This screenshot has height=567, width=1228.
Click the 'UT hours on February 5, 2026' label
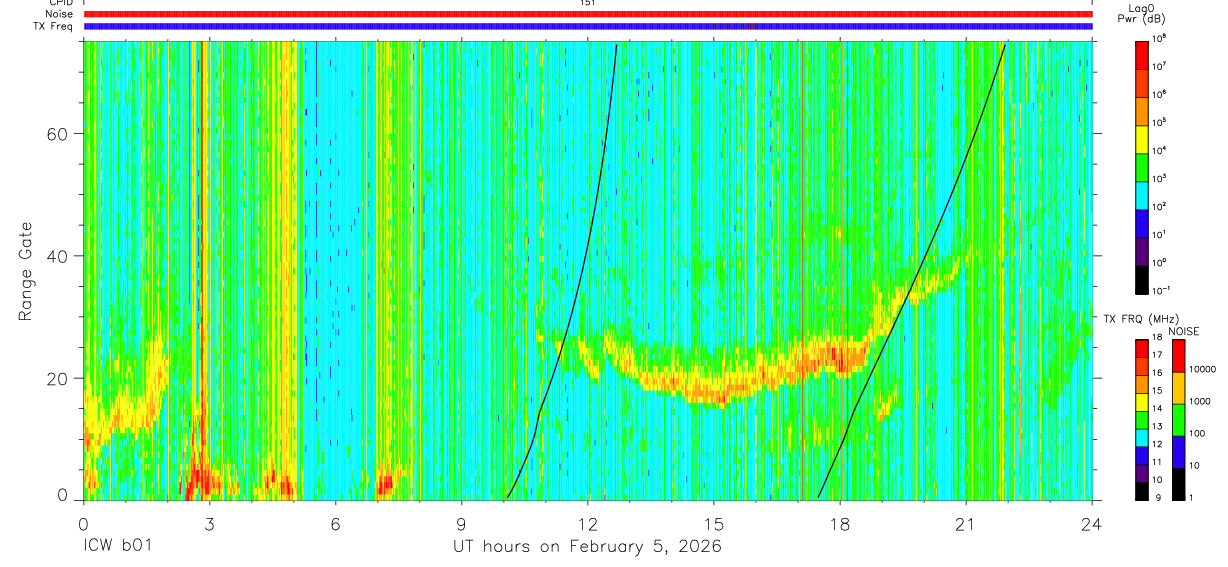[x=588, y=547]
